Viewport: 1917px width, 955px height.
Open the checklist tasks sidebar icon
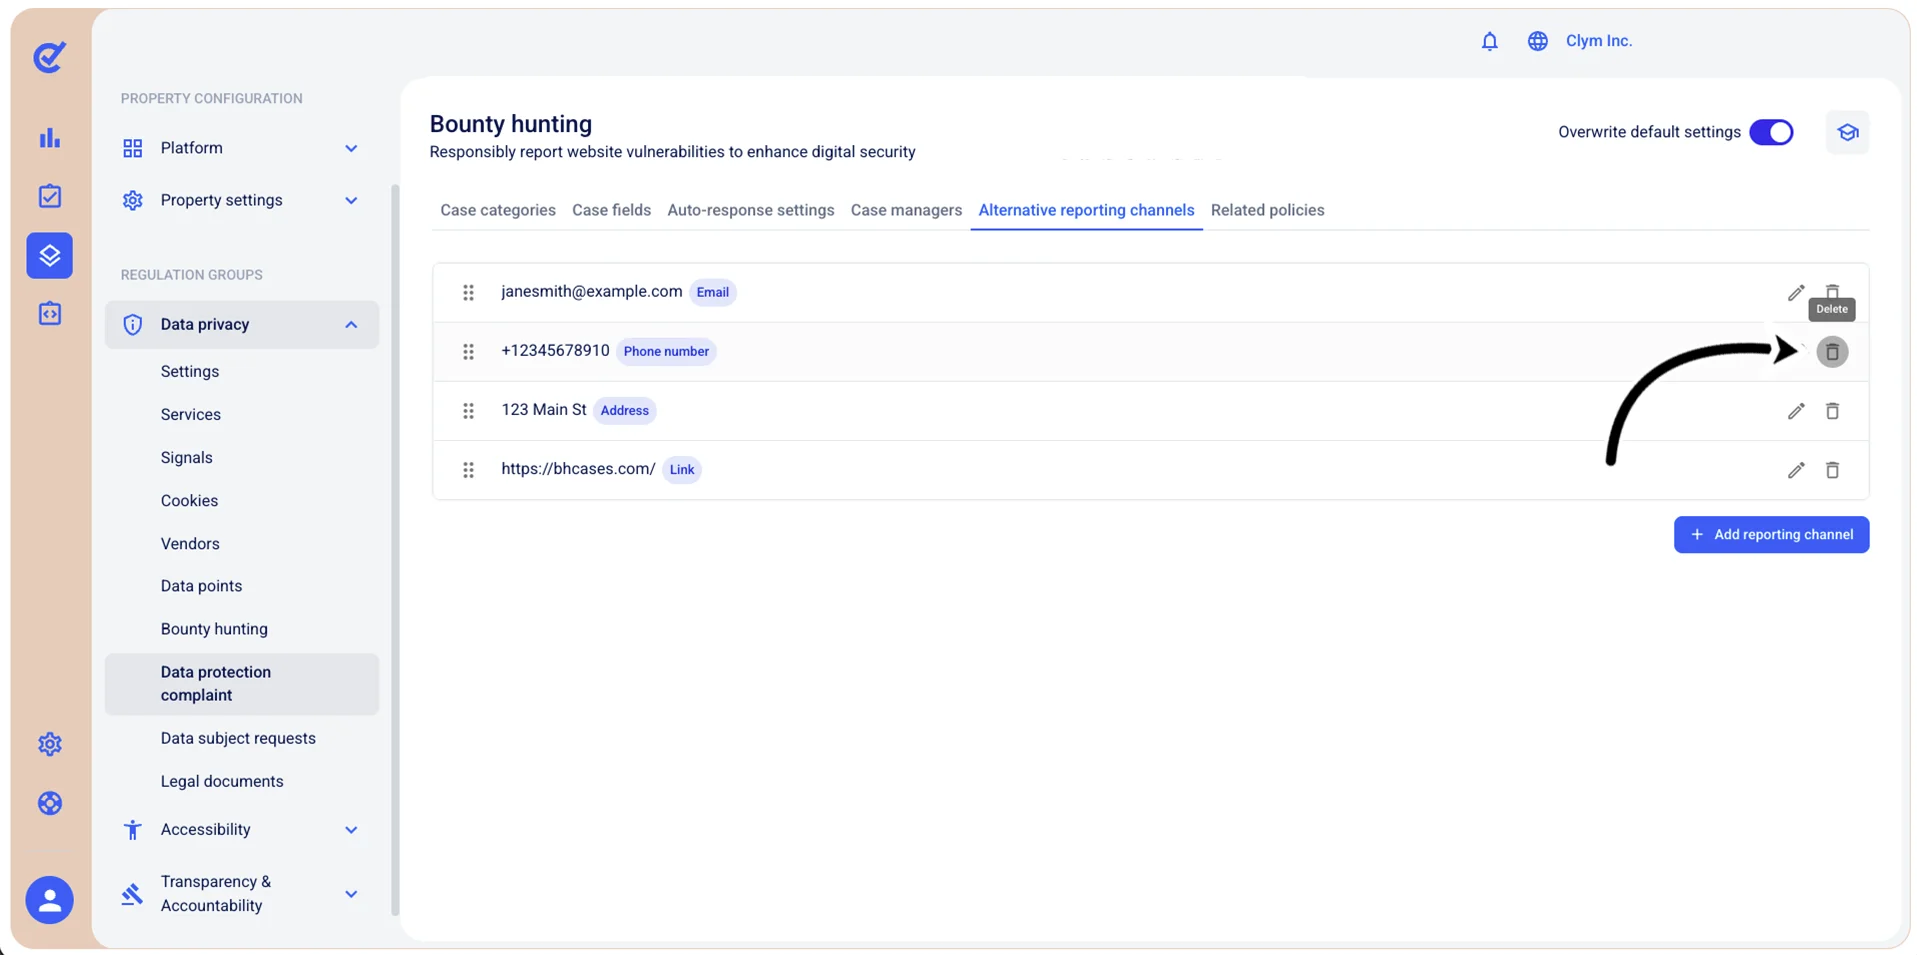pos(49,196)
